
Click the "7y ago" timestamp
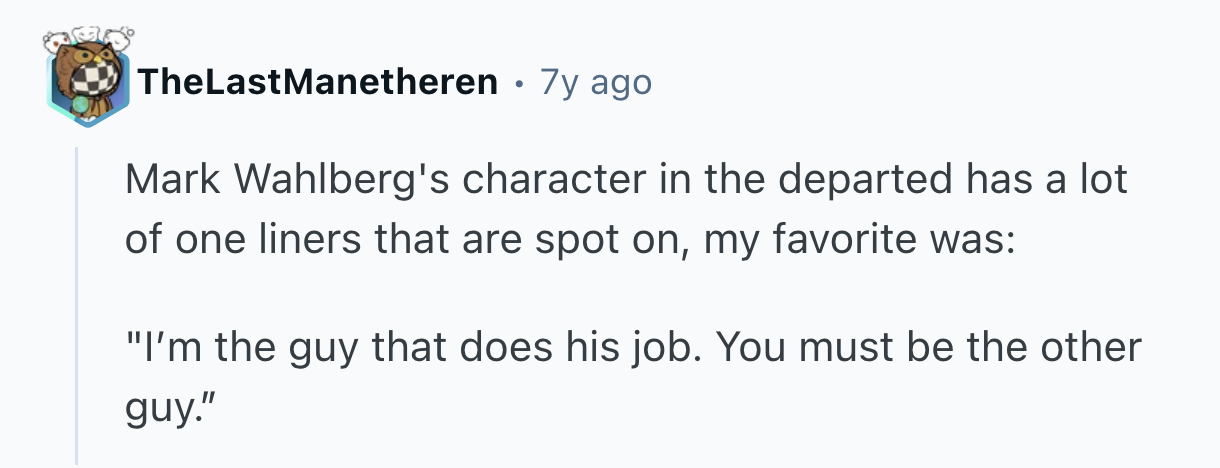(x=596, y=82)
